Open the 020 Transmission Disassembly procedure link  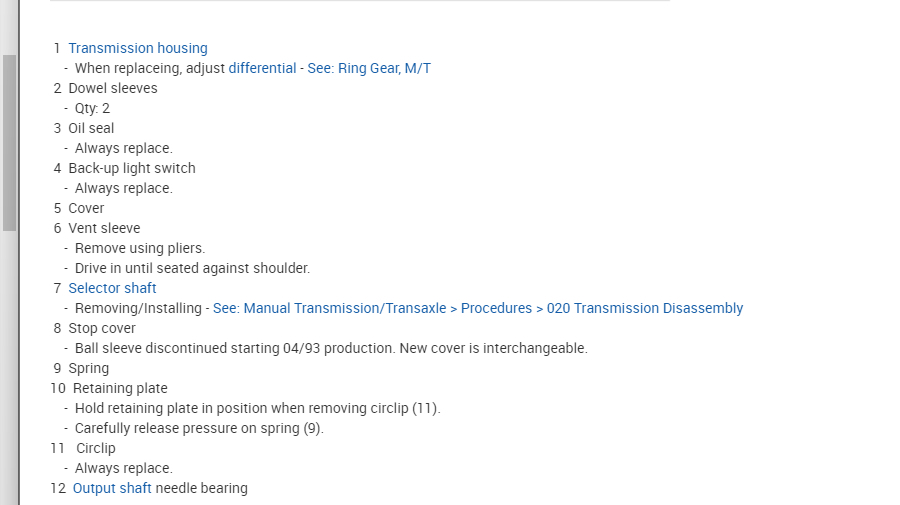(478, 308)
